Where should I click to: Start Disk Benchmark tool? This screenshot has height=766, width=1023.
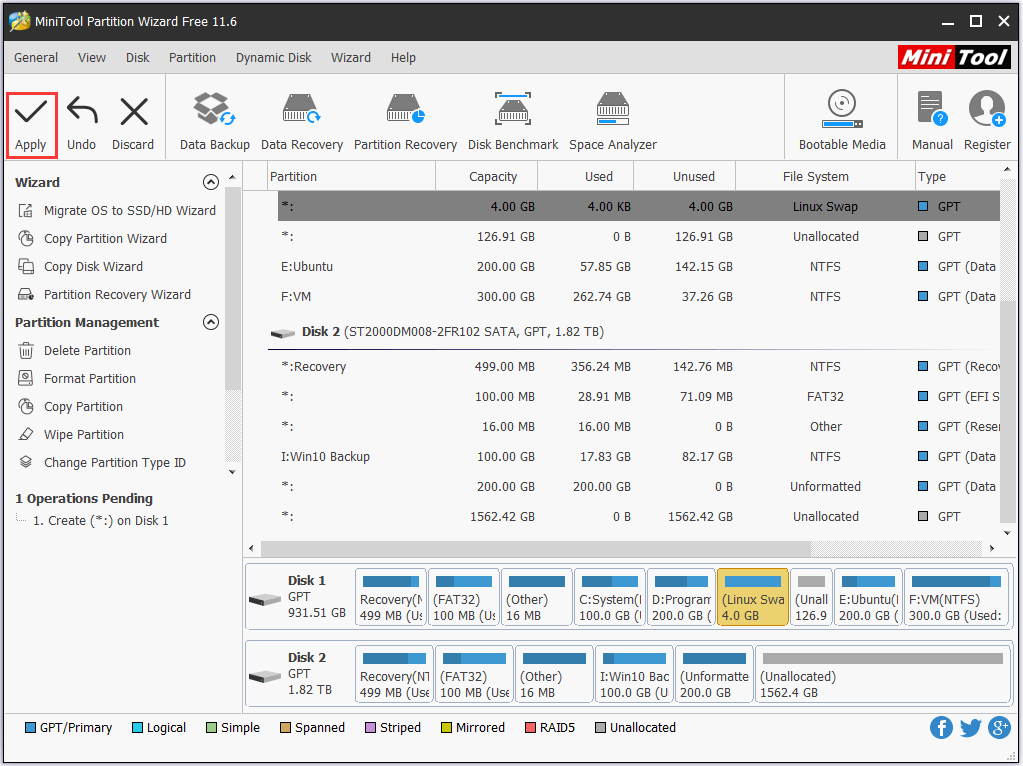point(513,123)
